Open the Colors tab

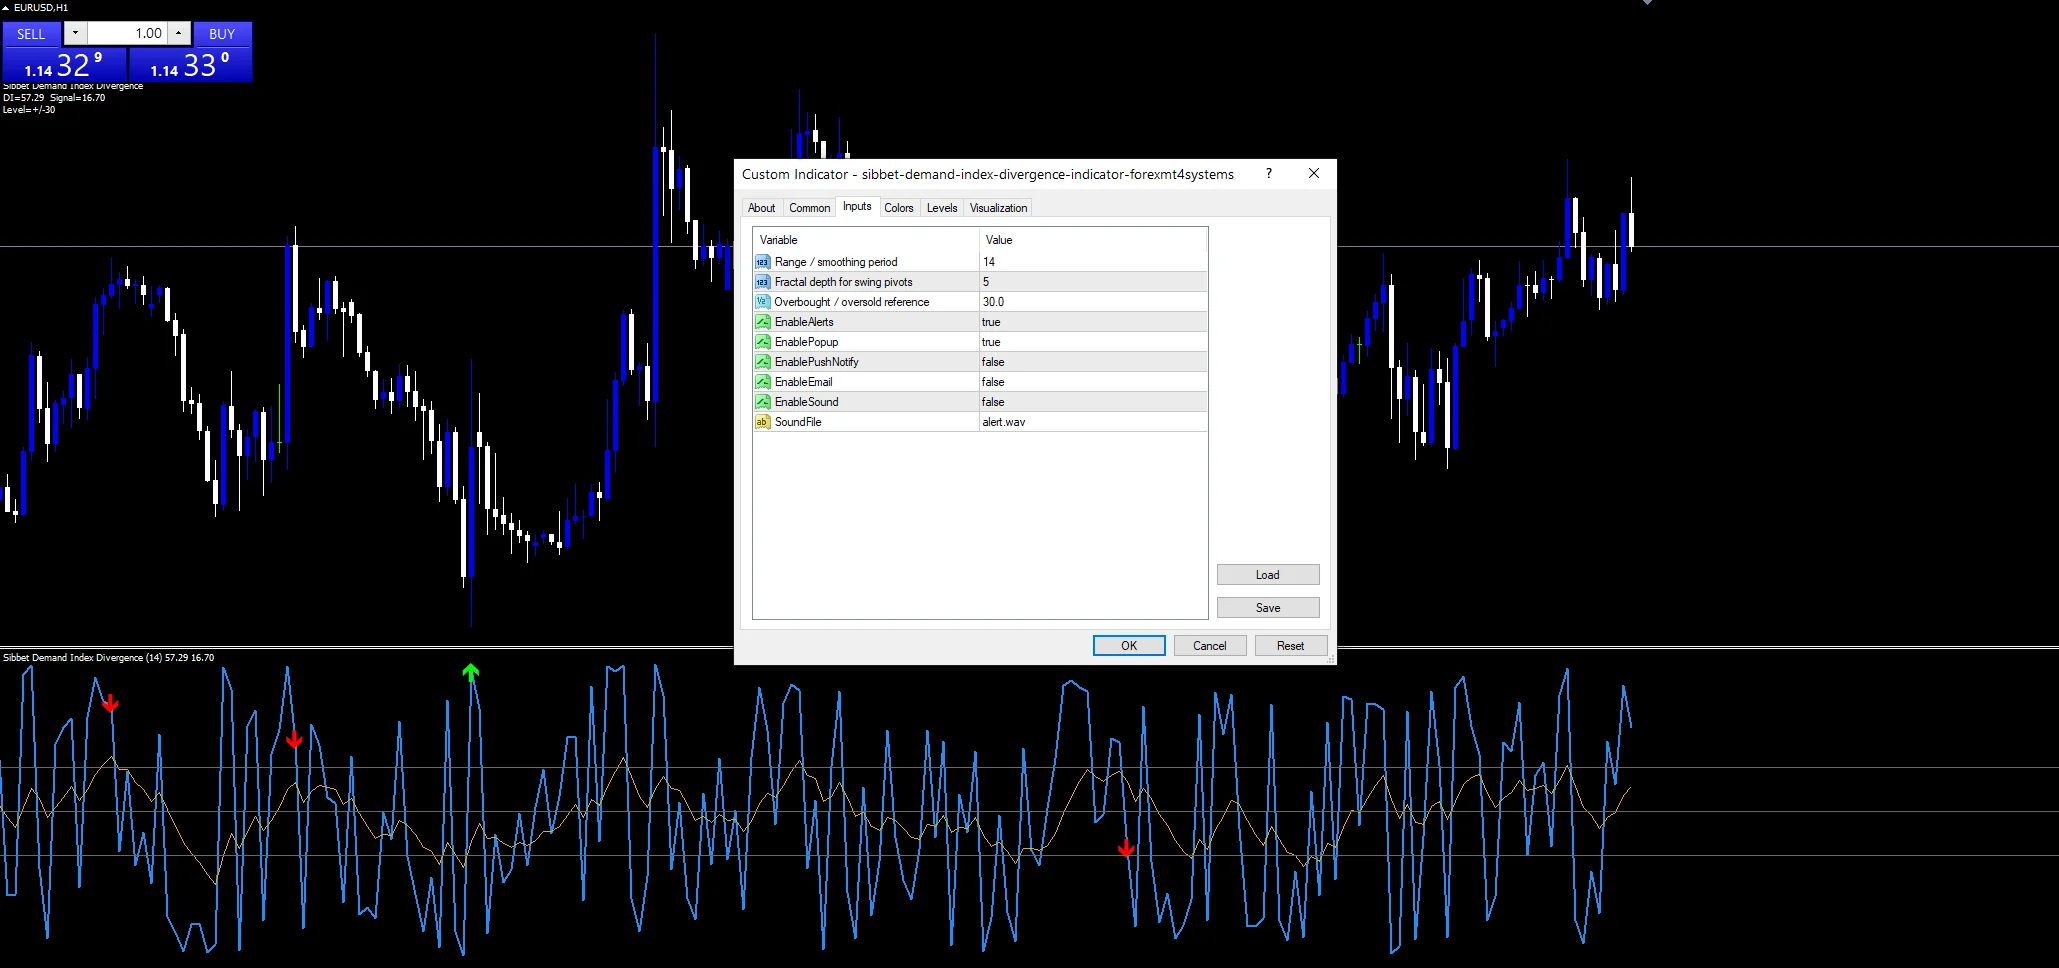pyautogui.click(x=898, y=208)
